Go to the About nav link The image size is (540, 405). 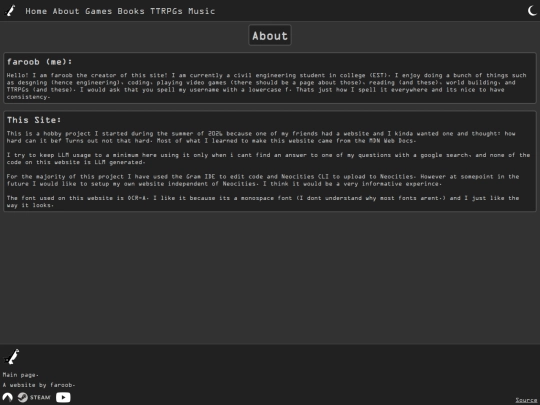[66, 11]
